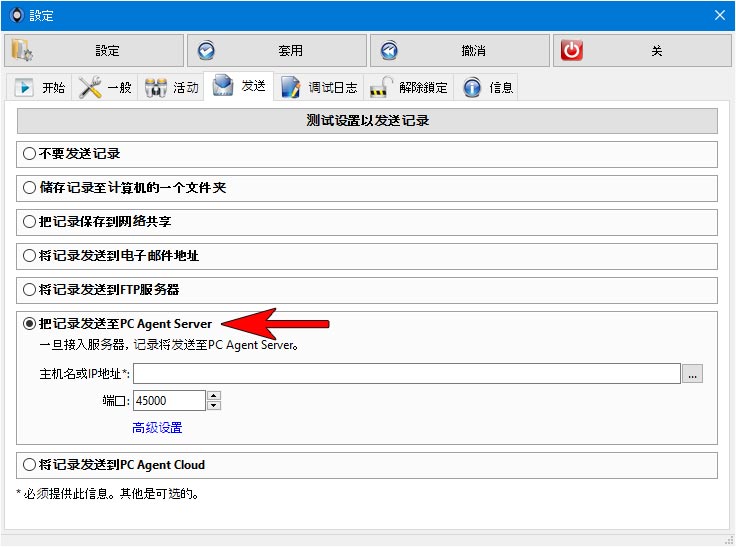
Task: Select 将记录发送到PC Agent Cloud option
Action: 30,464
